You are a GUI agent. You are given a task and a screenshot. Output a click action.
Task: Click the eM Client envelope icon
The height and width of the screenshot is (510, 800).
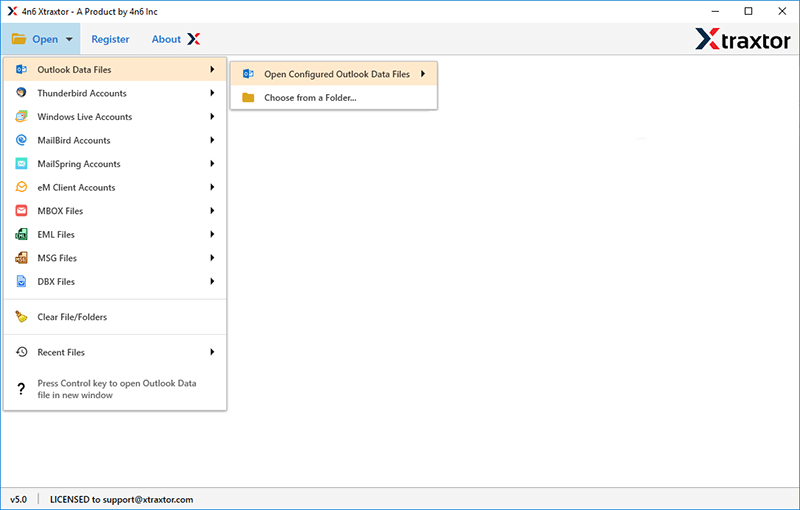click(21, 187)
